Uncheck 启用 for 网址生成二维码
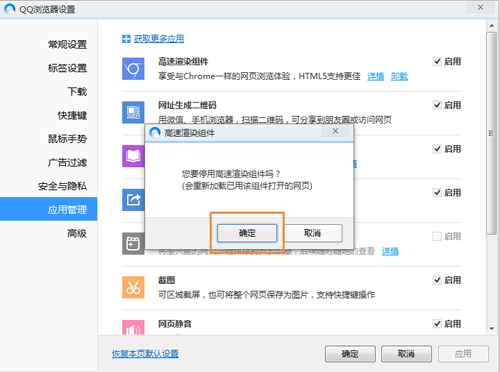Viewport: 500px width, 372px height. tap(437, 105)
